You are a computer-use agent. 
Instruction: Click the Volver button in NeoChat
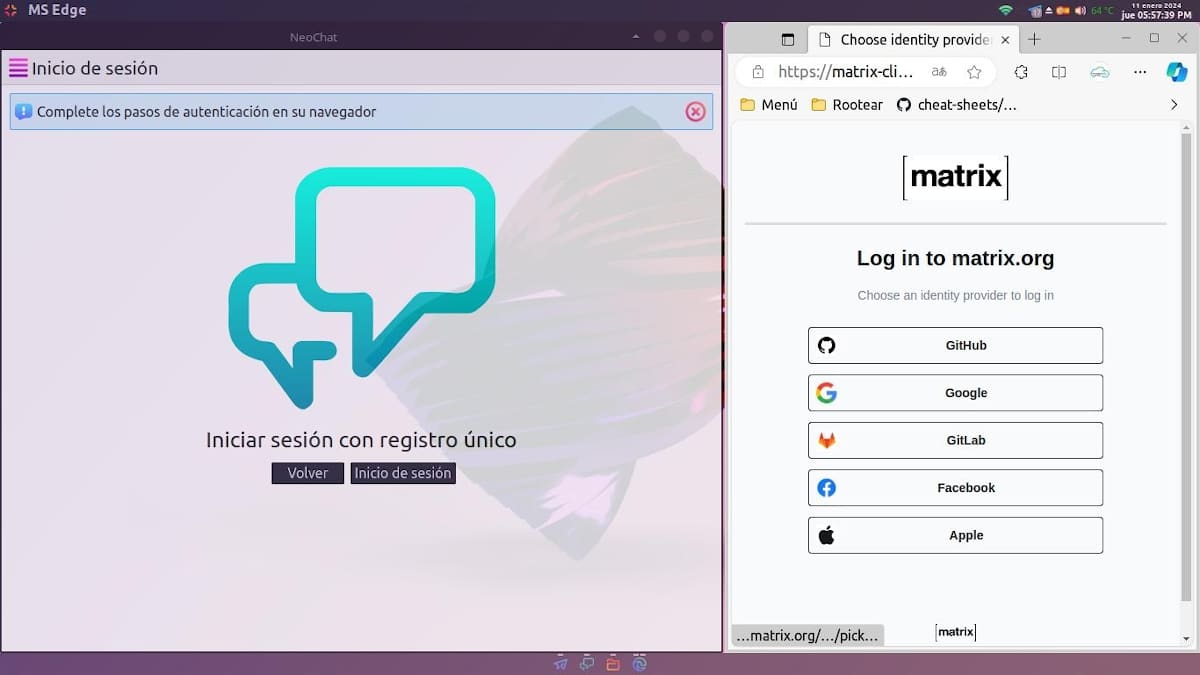click(307, 473)
